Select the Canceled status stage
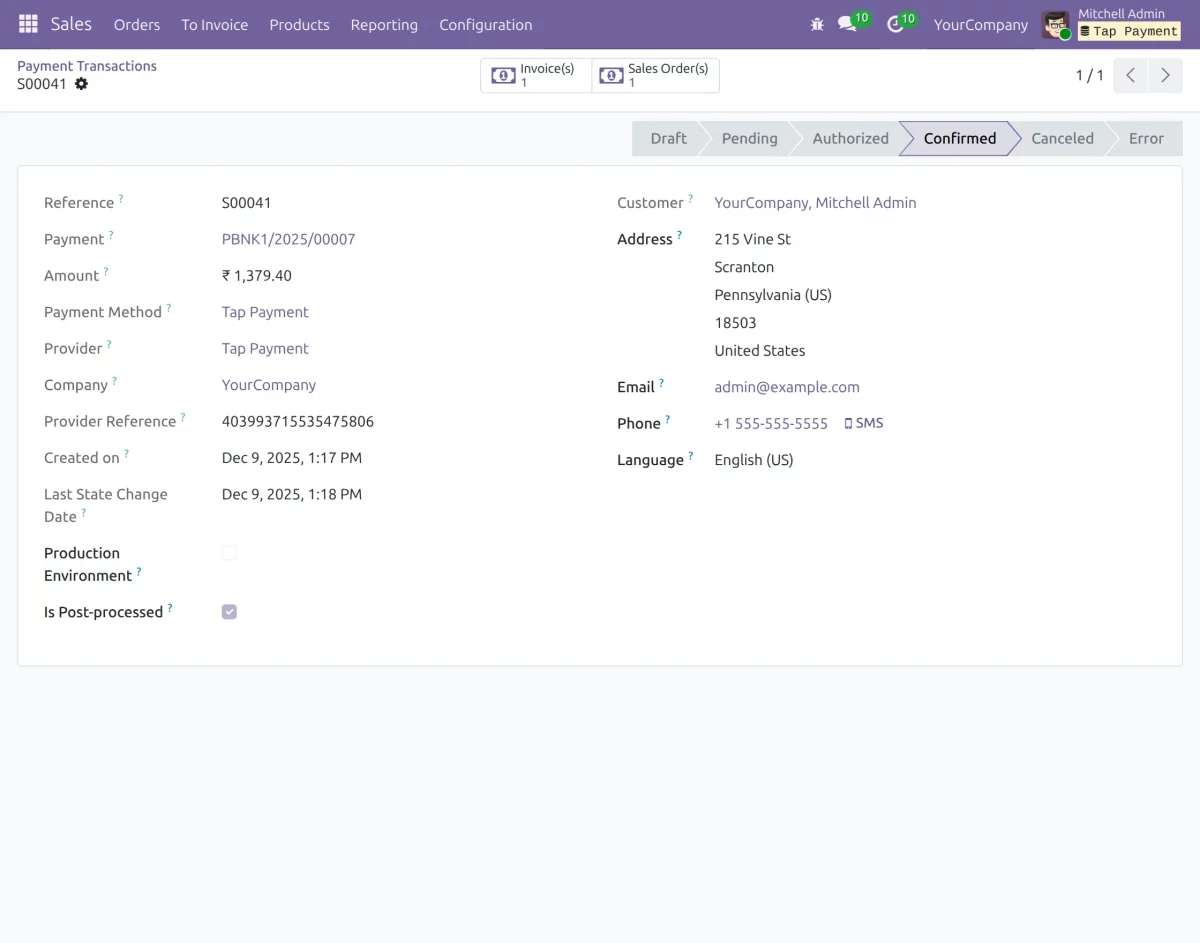Screen dimensions: 1200x943 coord(1062,138)
